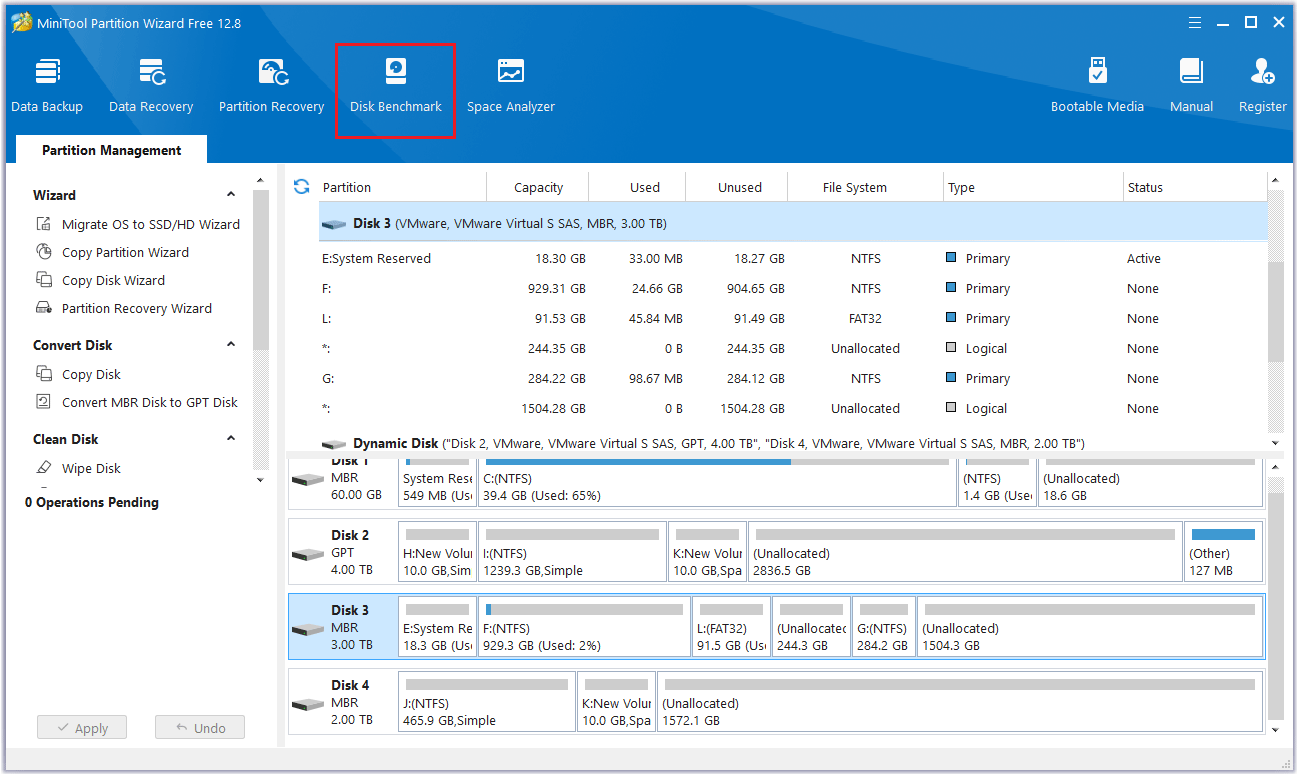Select 1572.1 GB unallocated block on Disk 4
The image size is (1297, 774).
click(960, 702)
